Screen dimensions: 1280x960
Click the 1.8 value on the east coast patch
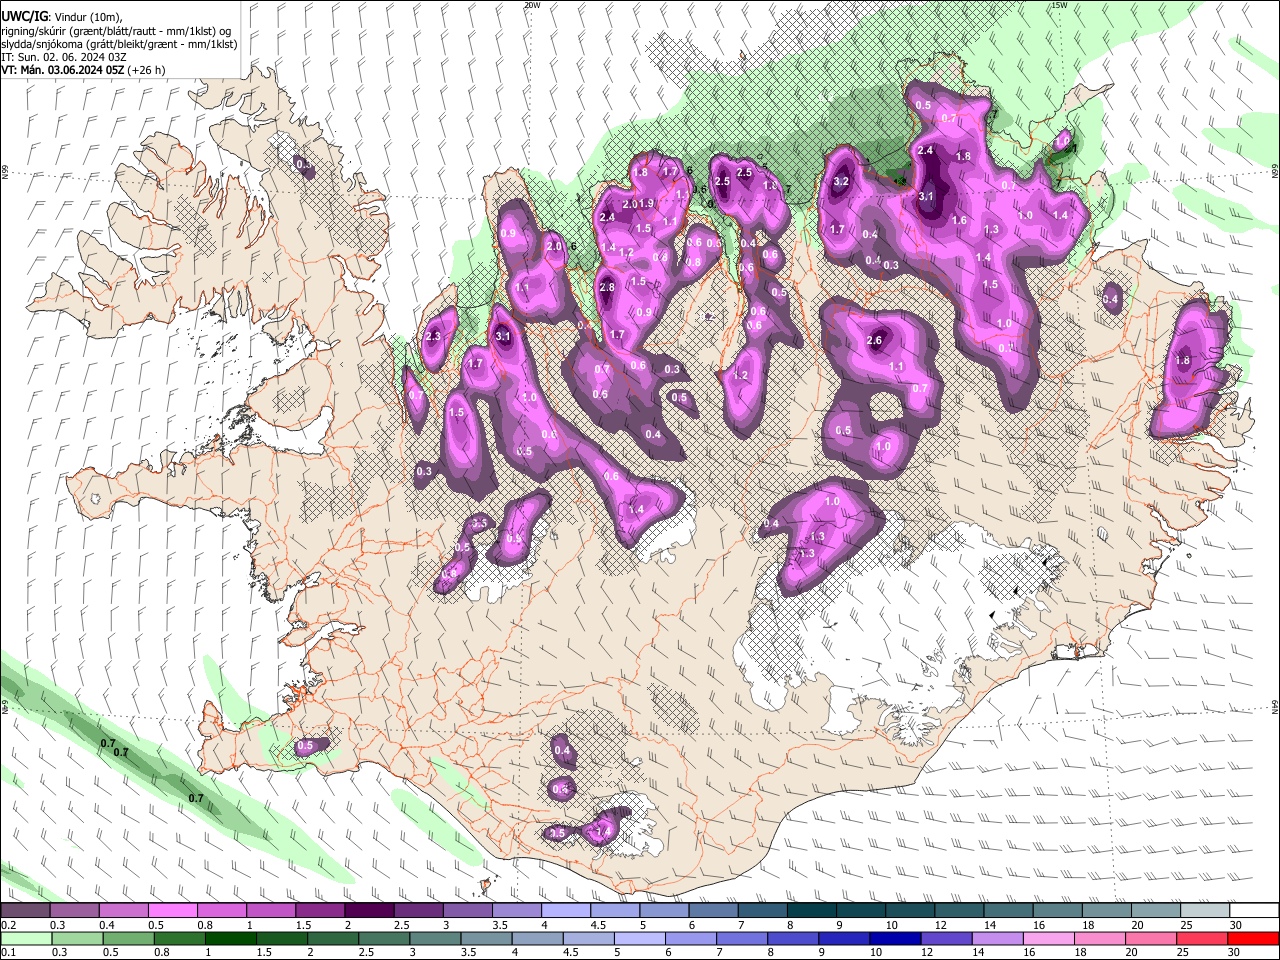[1183, 360]
